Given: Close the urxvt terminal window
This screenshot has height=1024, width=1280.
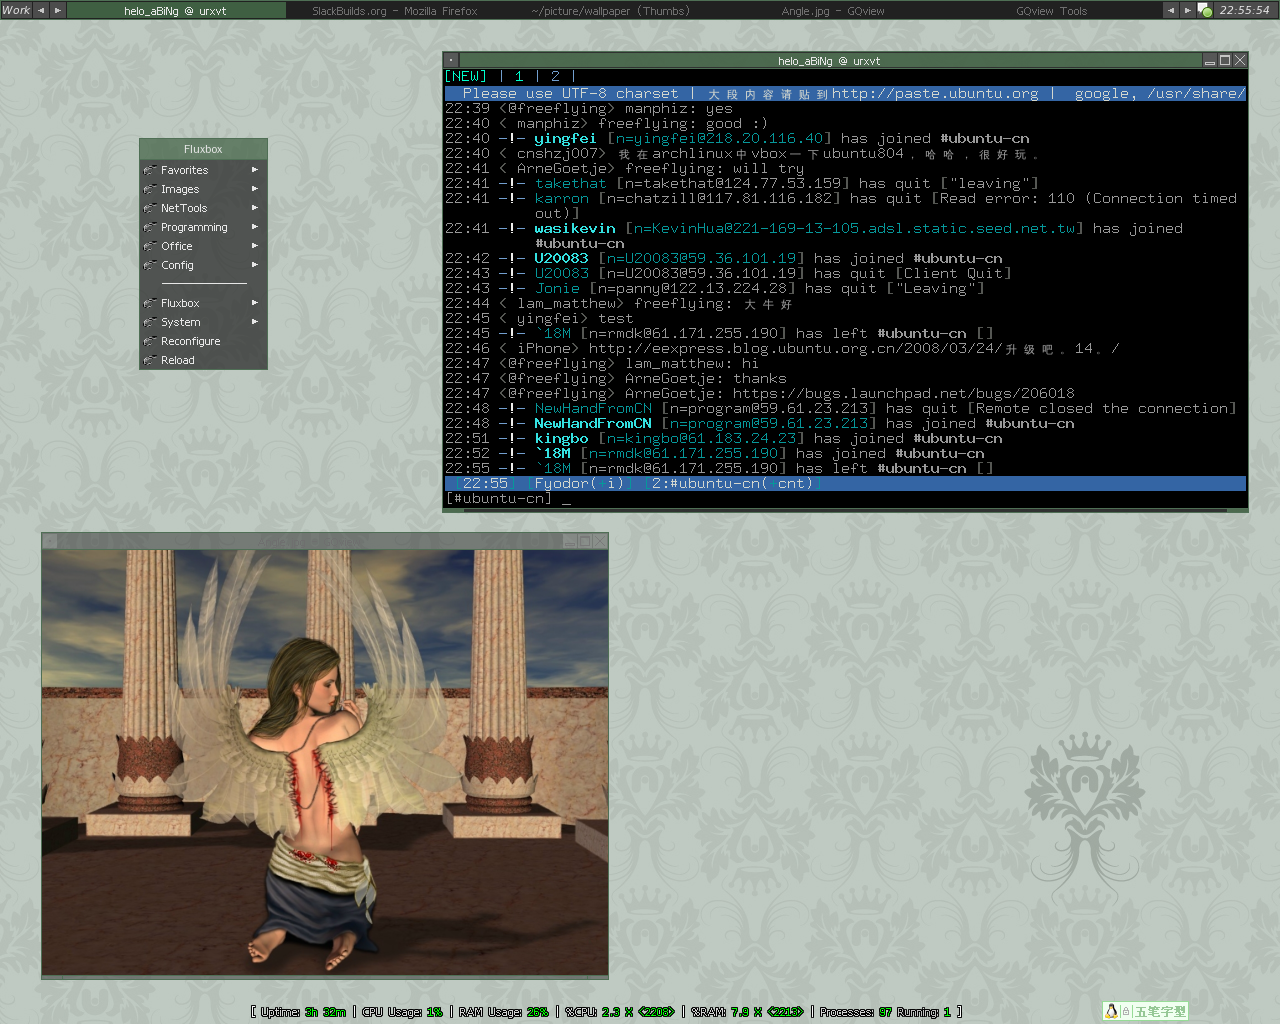Looking at the screenshot, I should click(x=1240, y=61).
